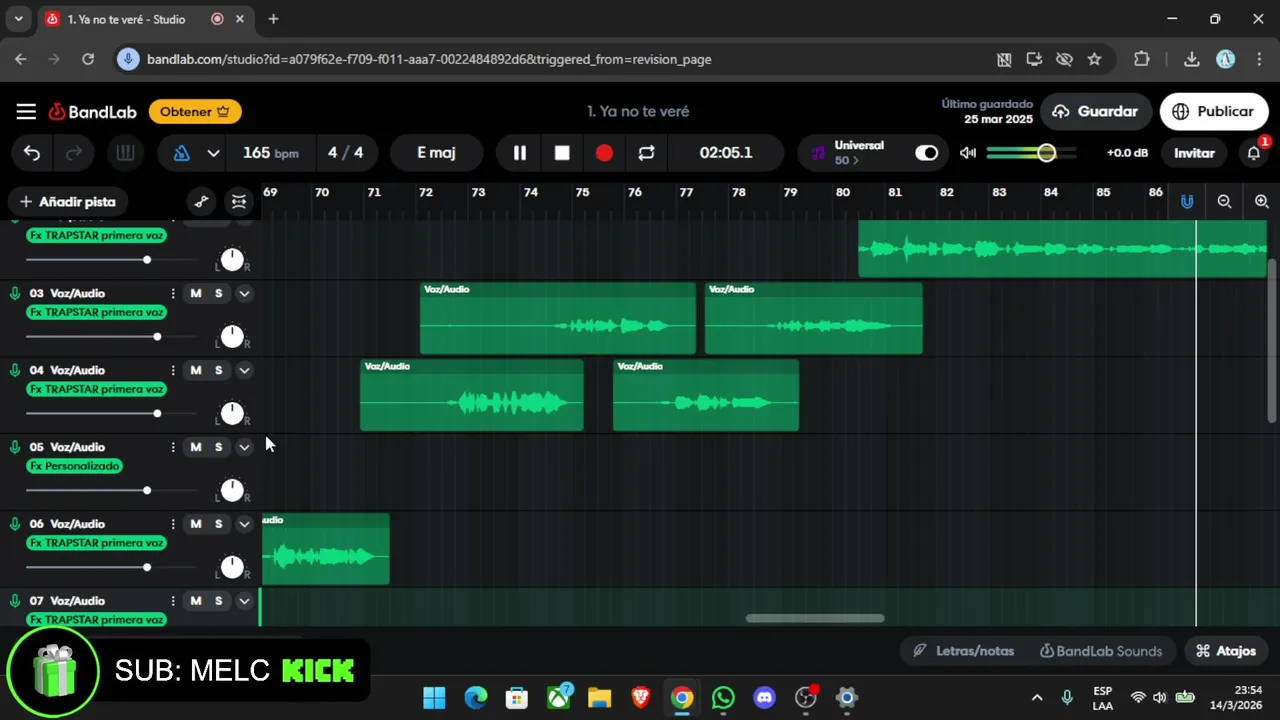The image size is (1280, 720).
Task: Expand track 03 with its chevron
Action: point(244,293)
